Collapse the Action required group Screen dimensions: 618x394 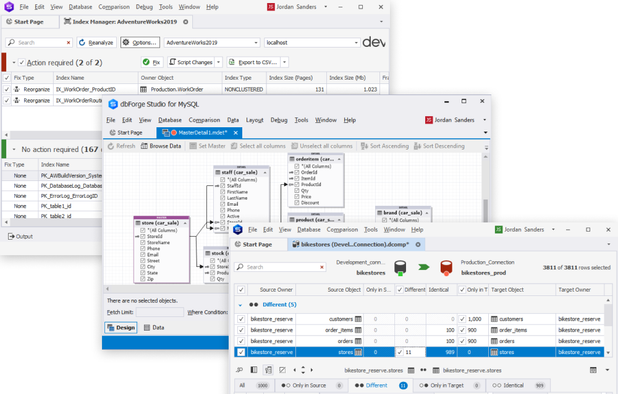(x=14, y=63)
